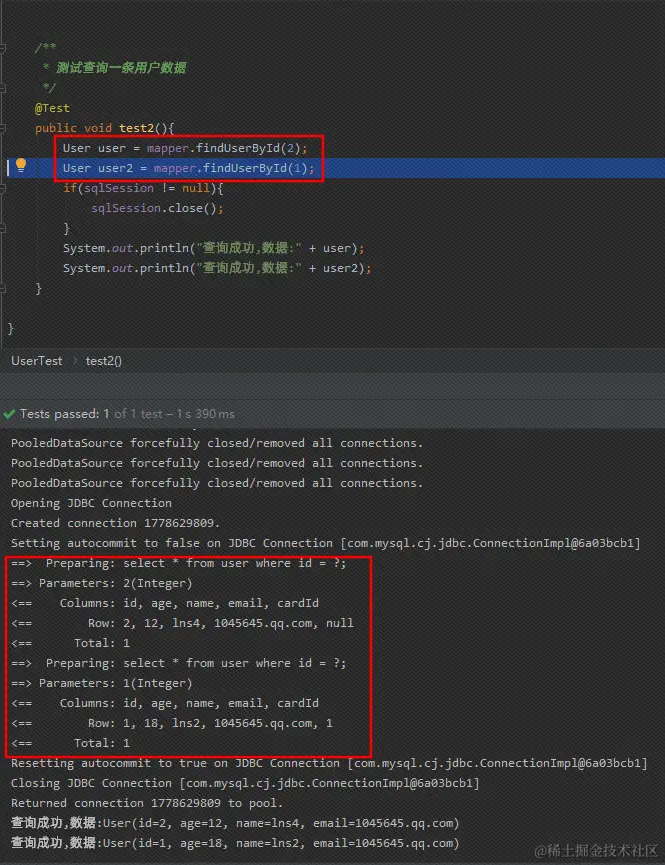The height and width of the screenshot is (865, 665).
Task: Select test2() in the breadcrumb bar
Action: pos(103,361)
